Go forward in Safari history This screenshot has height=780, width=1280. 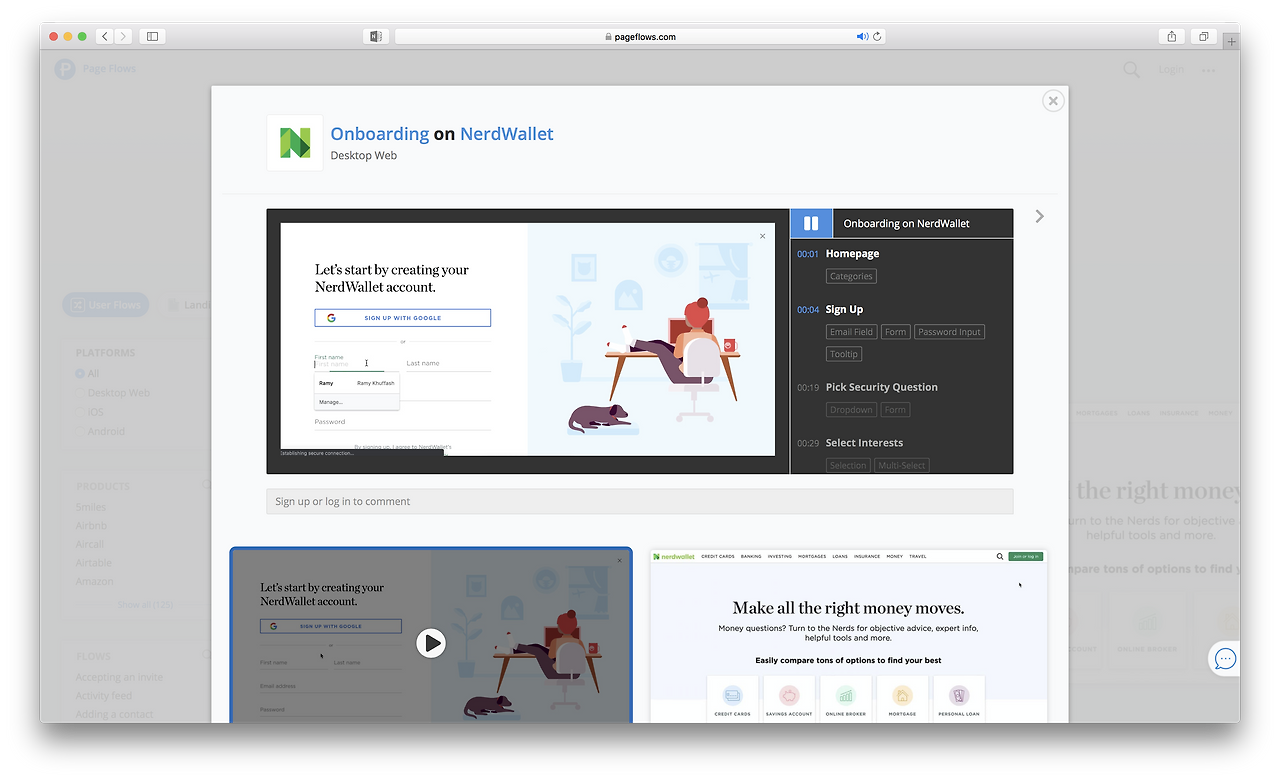(x=123, y=36)
